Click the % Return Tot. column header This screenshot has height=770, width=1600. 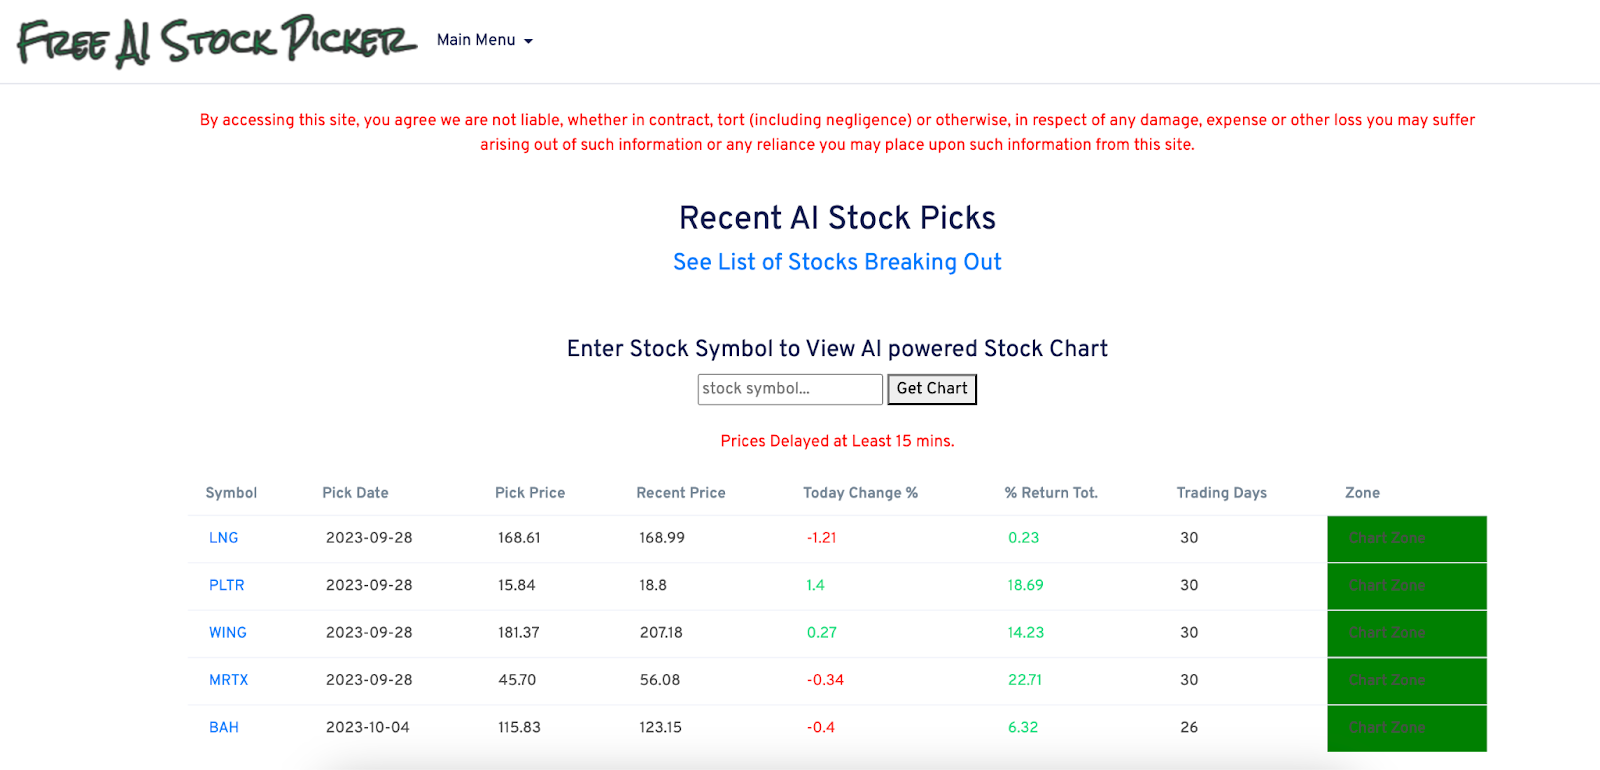tap(1051, 493)
